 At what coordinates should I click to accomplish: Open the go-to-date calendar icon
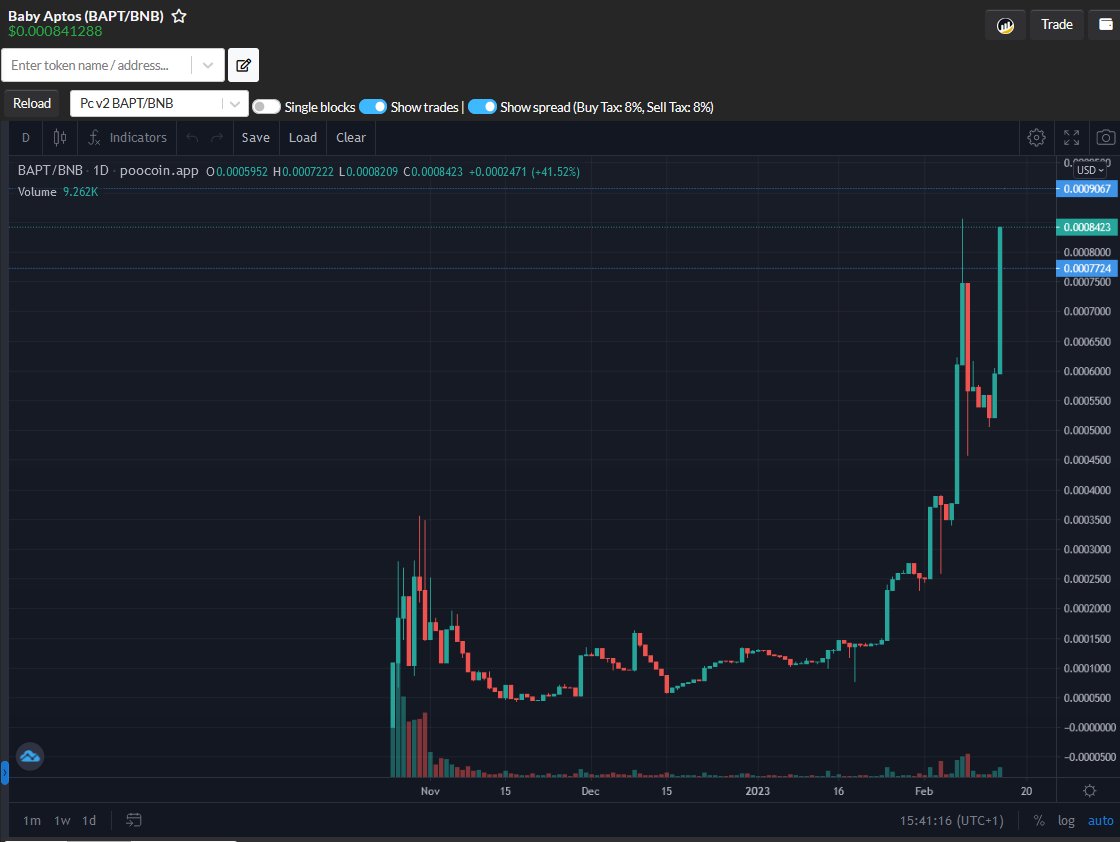134,819
